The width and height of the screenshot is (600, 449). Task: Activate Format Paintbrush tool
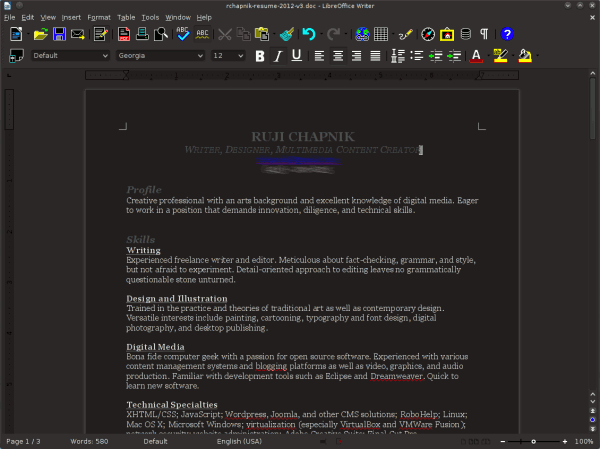click(287, 34)
